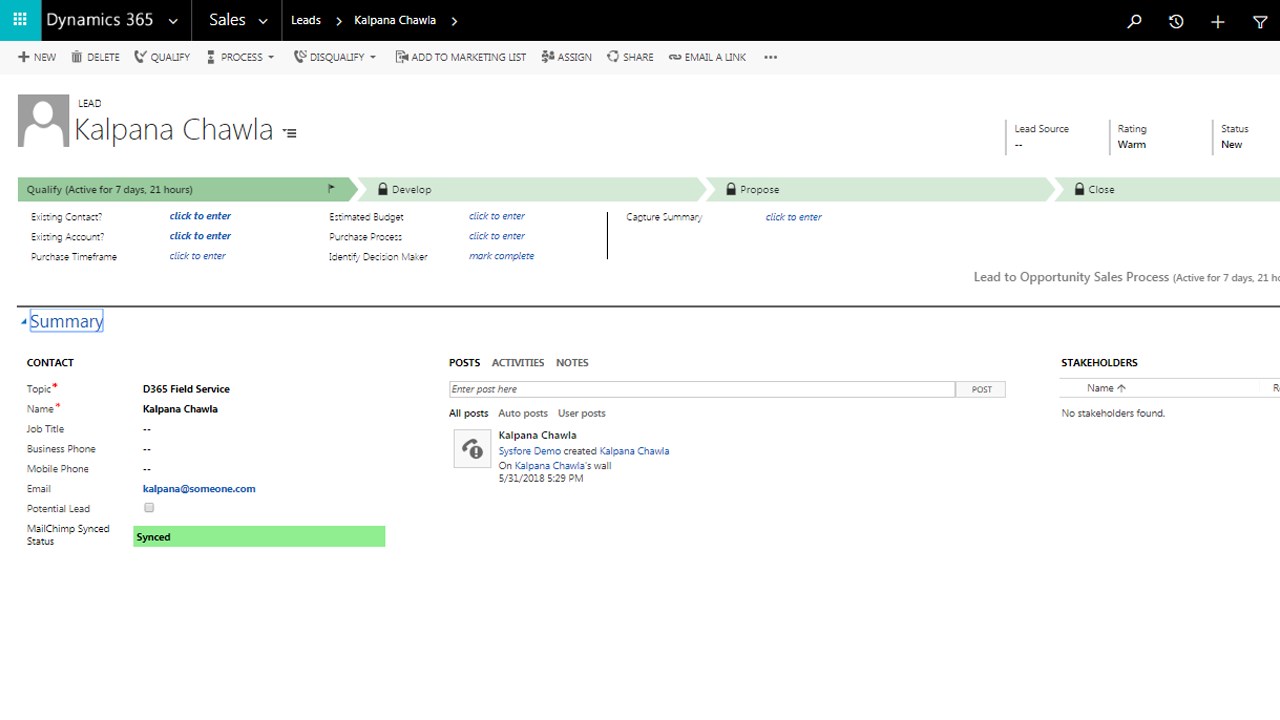
Task: Open recently viewed history icon
Action: [1176, 21]
